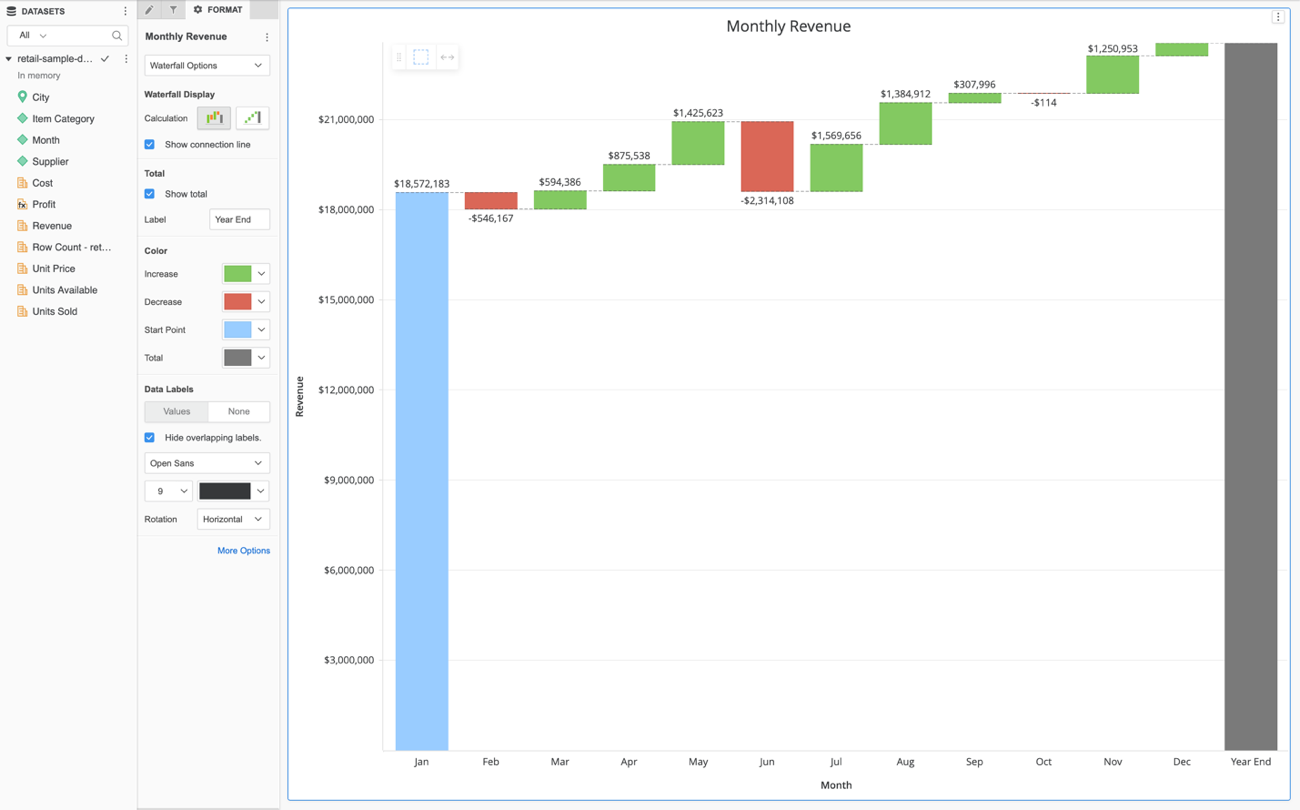Screen dimensions: 1300x810
Task: Open the Waterfall Options dropdown
Action: tap(206, 66)
